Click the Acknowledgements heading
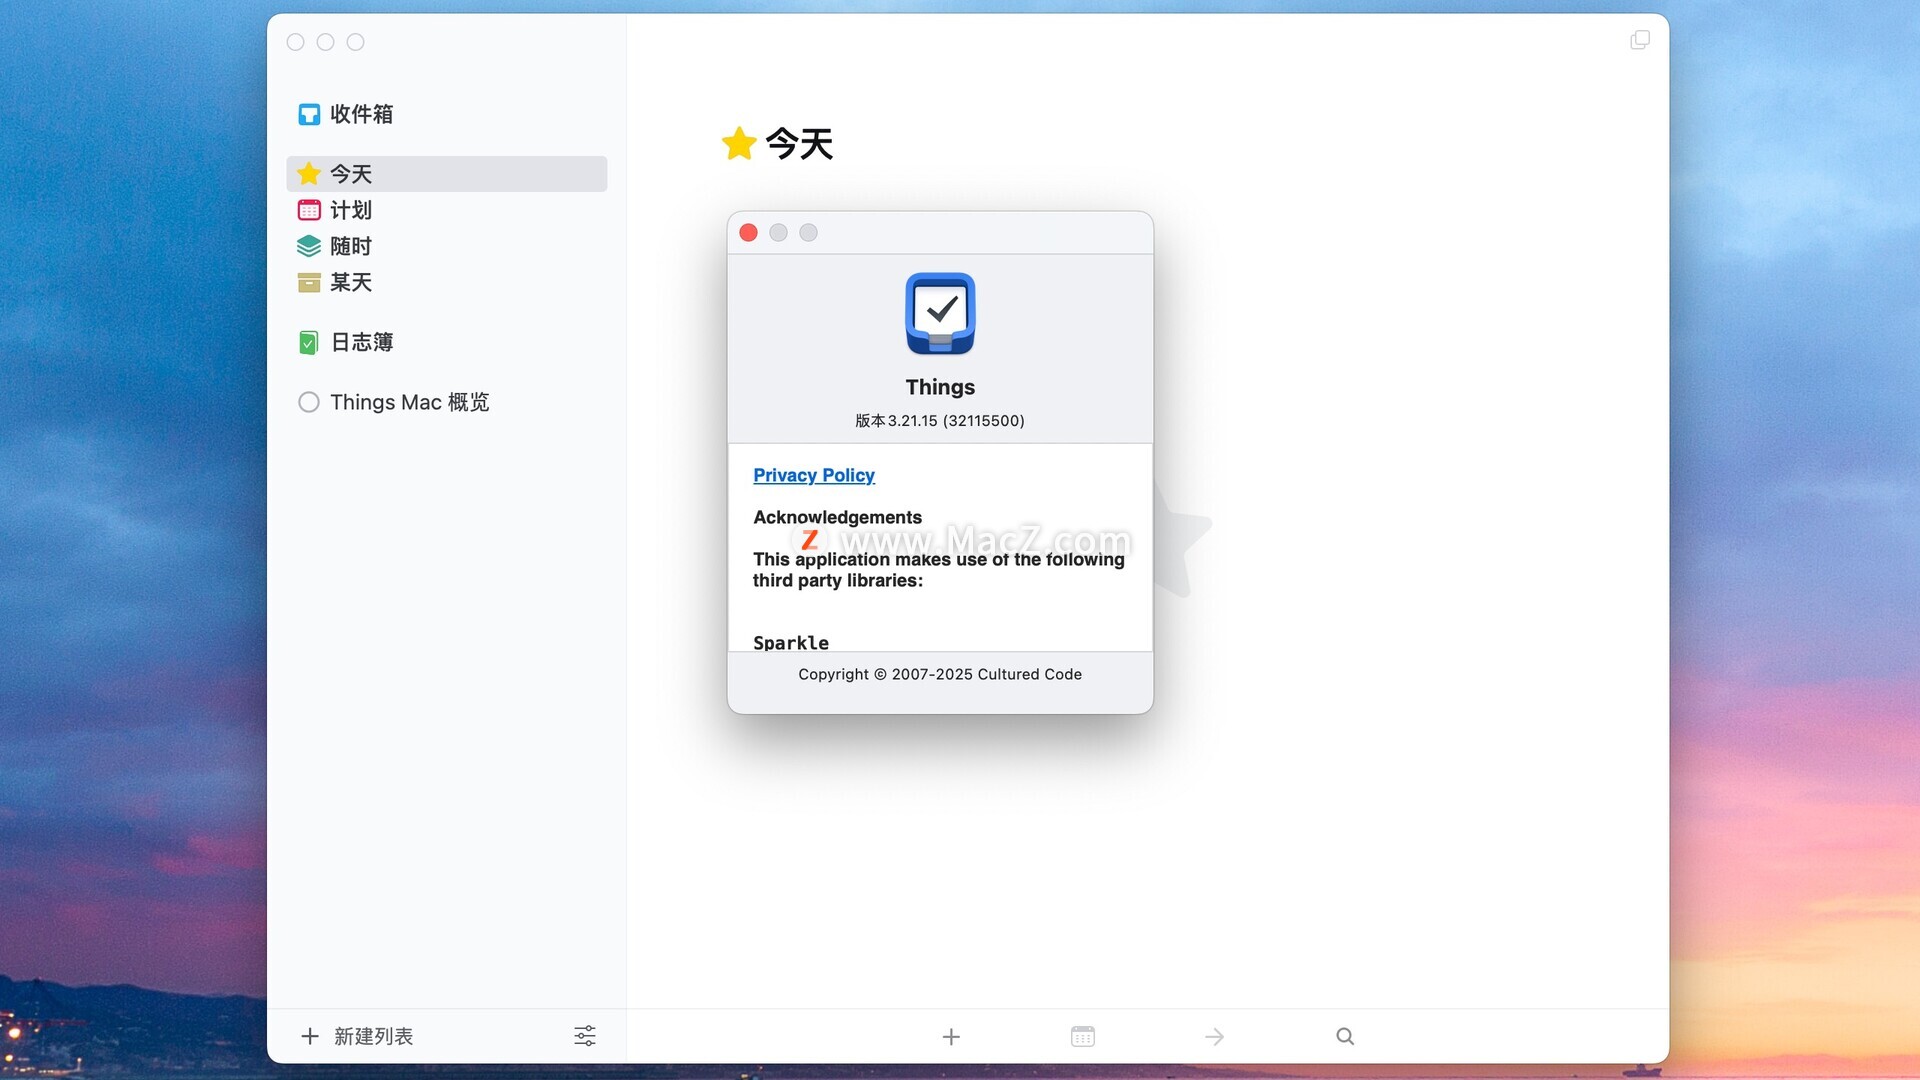This screenshot has height=1080, width=1920. [x=837, y=517]
